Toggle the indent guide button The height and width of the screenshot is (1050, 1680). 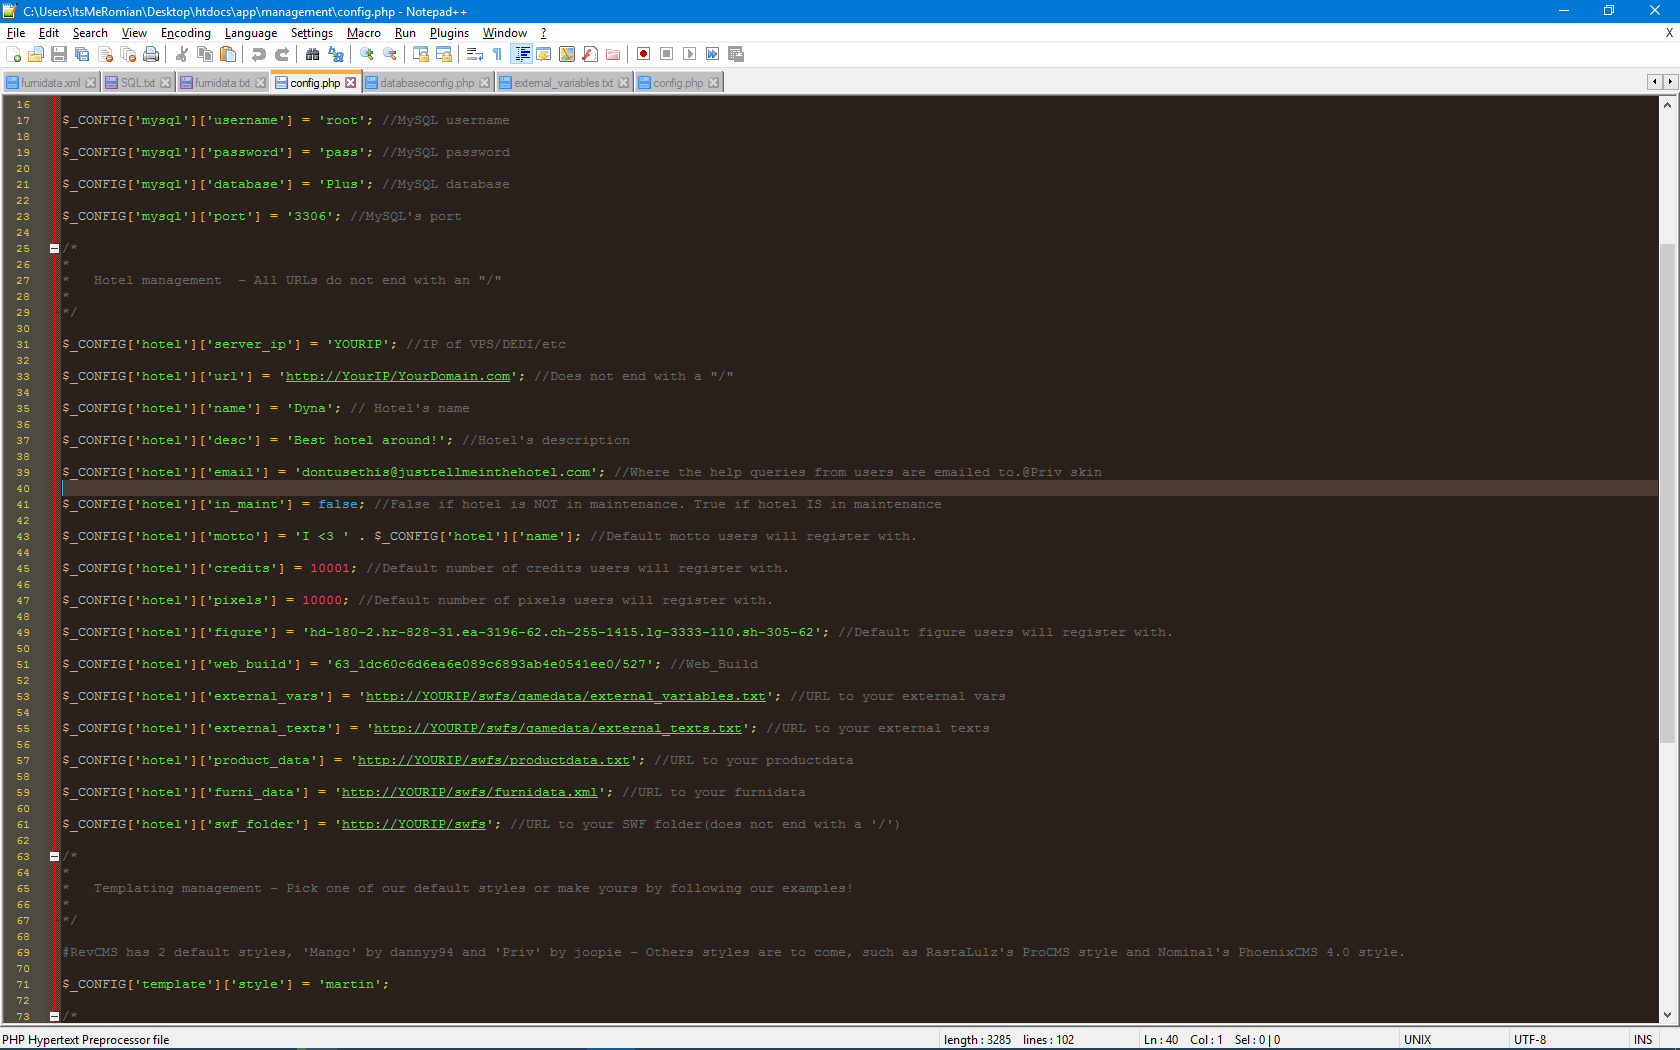pos(521,54)
